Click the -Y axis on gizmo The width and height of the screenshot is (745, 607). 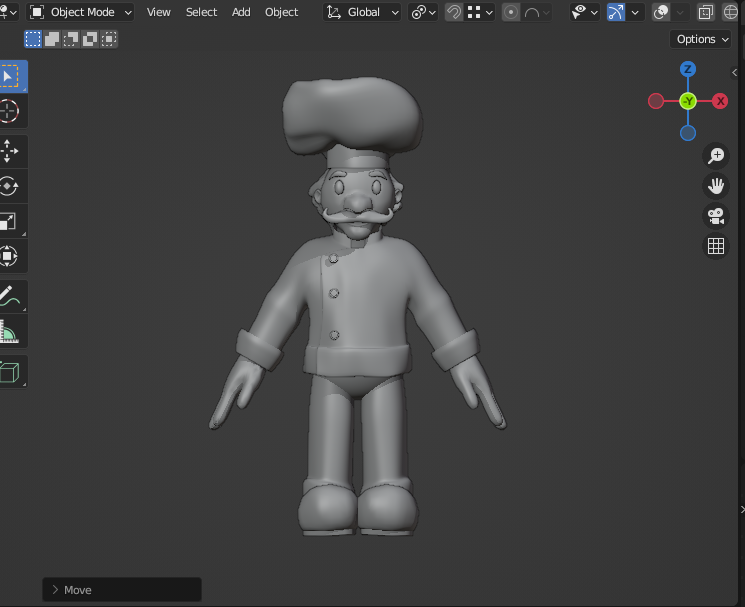point(688,101)
